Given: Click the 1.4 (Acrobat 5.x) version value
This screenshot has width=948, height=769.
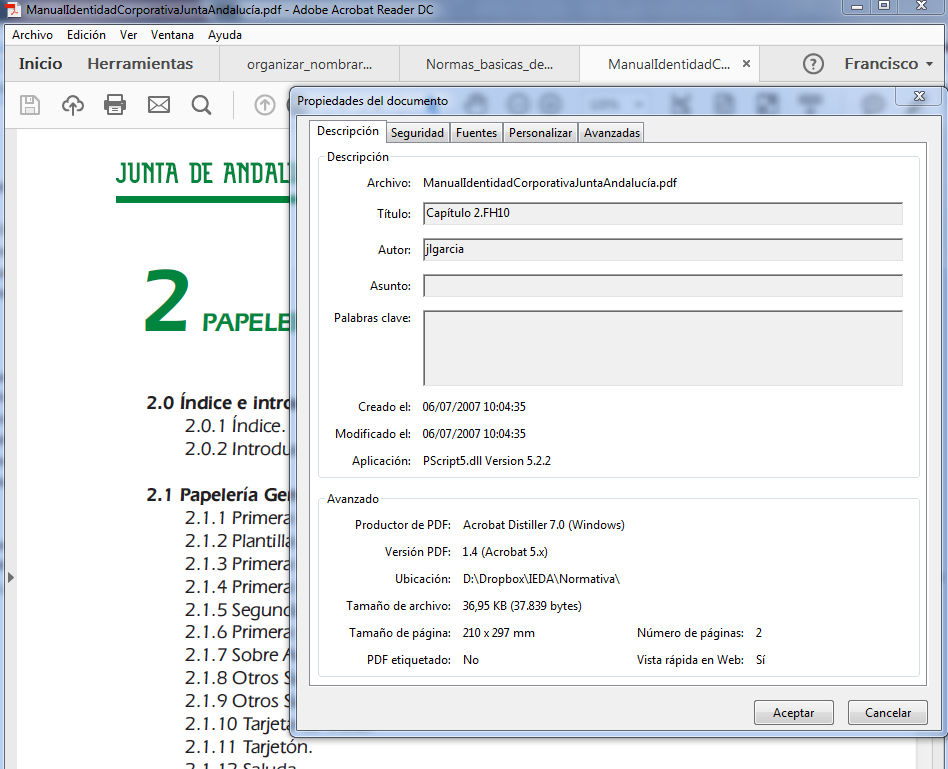Looking at the screenshot, I should 505,552.
